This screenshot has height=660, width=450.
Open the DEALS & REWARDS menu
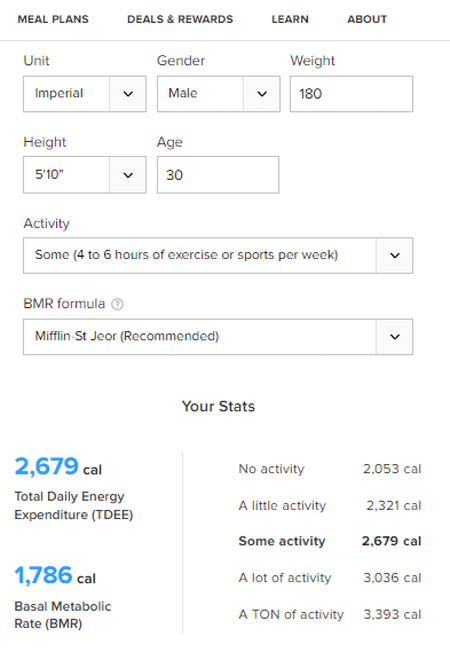180,19
